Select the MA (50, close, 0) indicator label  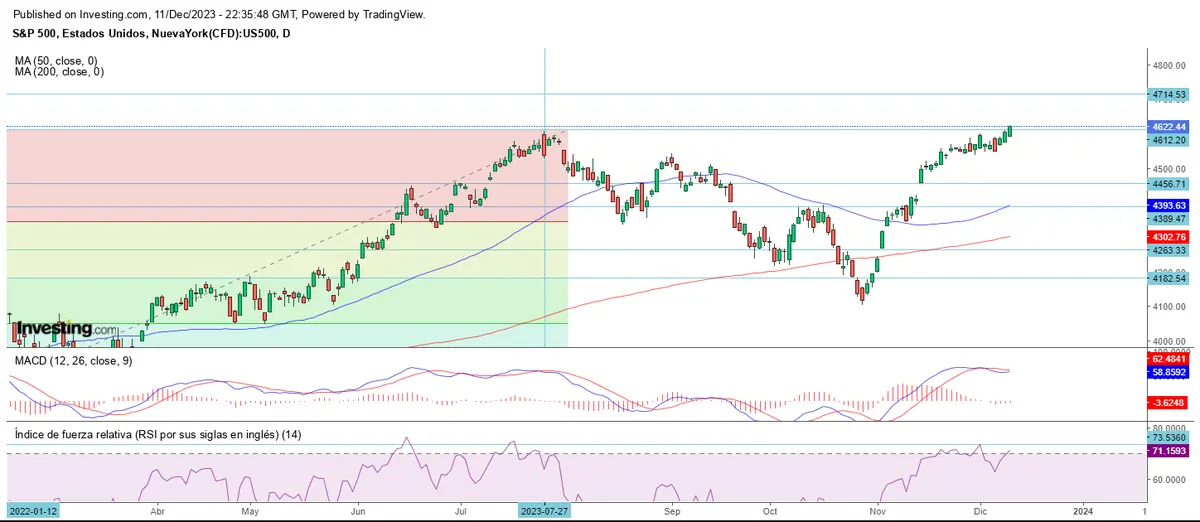(59, 61)
